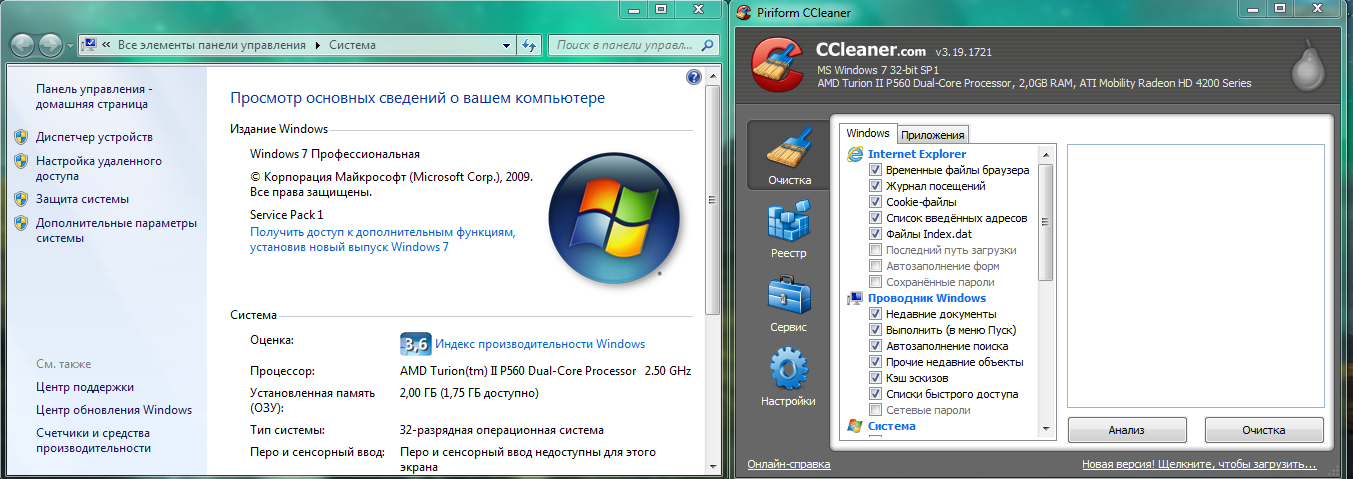Open recent pages dropdown next to nav arrows
Screen dimensions: 1353x479
pos(69,45)
